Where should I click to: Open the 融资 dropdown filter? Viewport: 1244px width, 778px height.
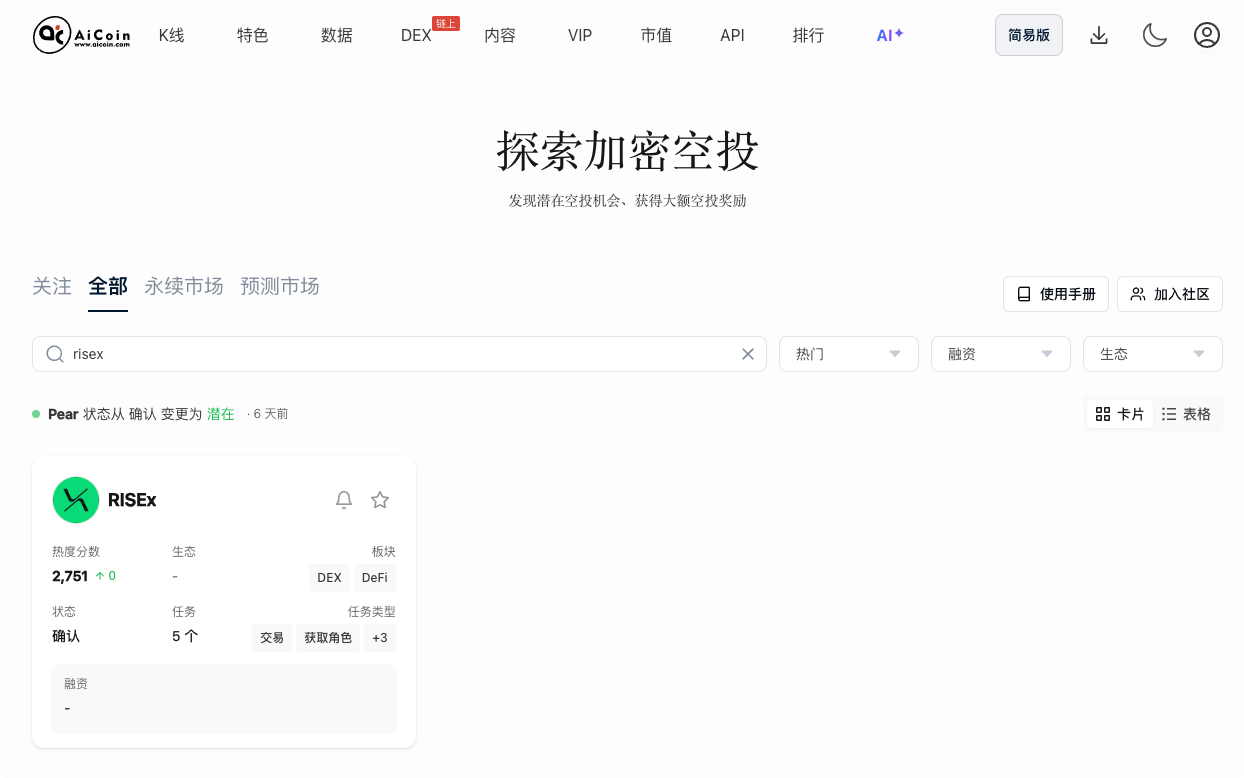1001,354
